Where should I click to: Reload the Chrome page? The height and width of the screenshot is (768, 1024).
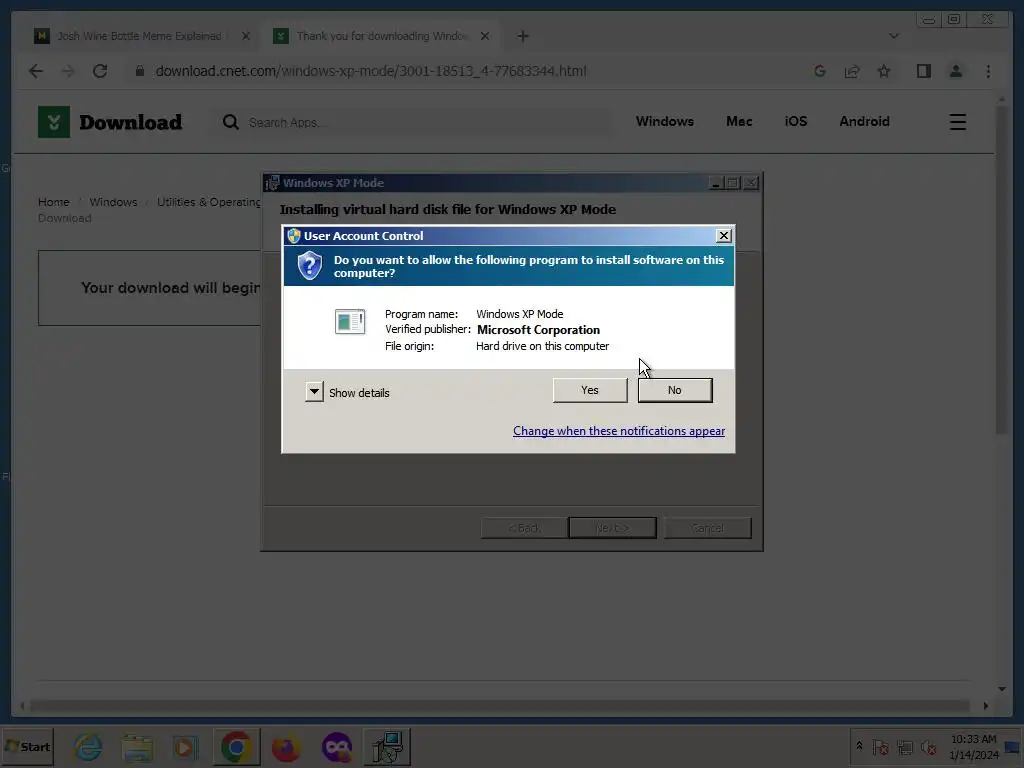click(100, 71)
